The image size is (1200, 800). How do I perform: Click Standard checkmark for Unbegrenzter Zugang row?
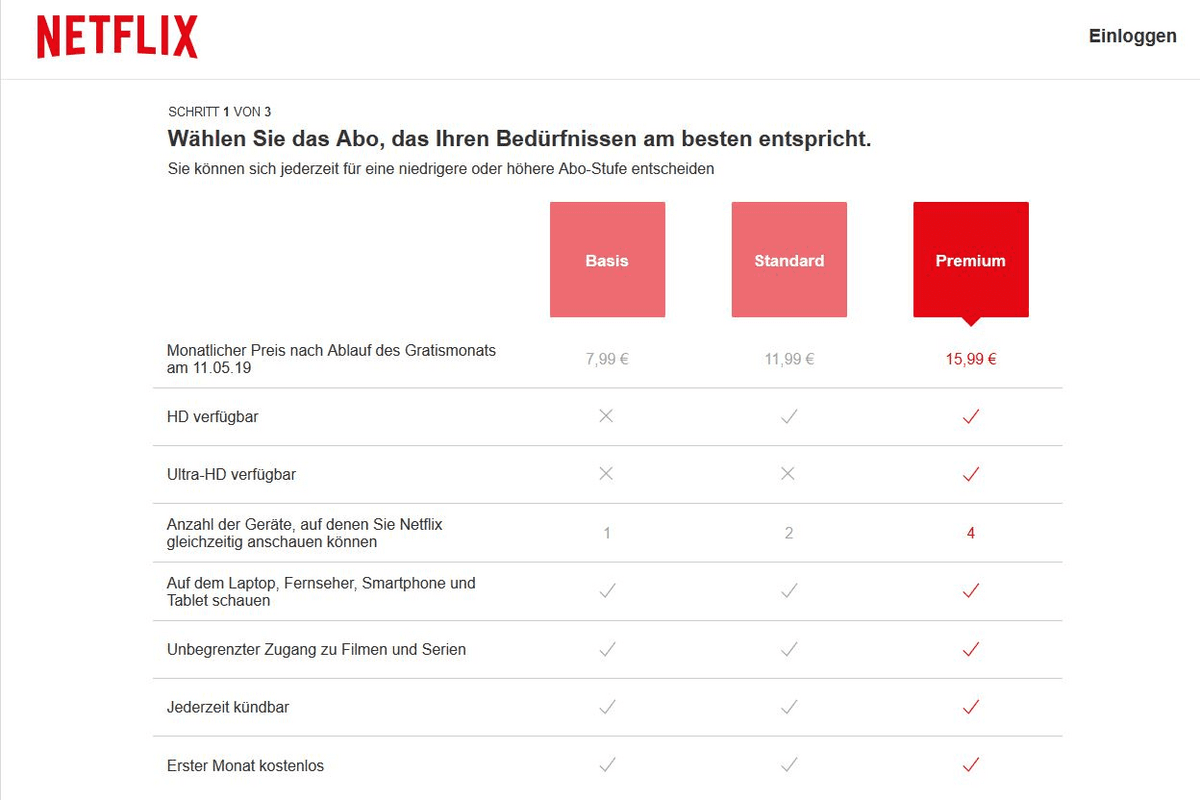point(789,649)
